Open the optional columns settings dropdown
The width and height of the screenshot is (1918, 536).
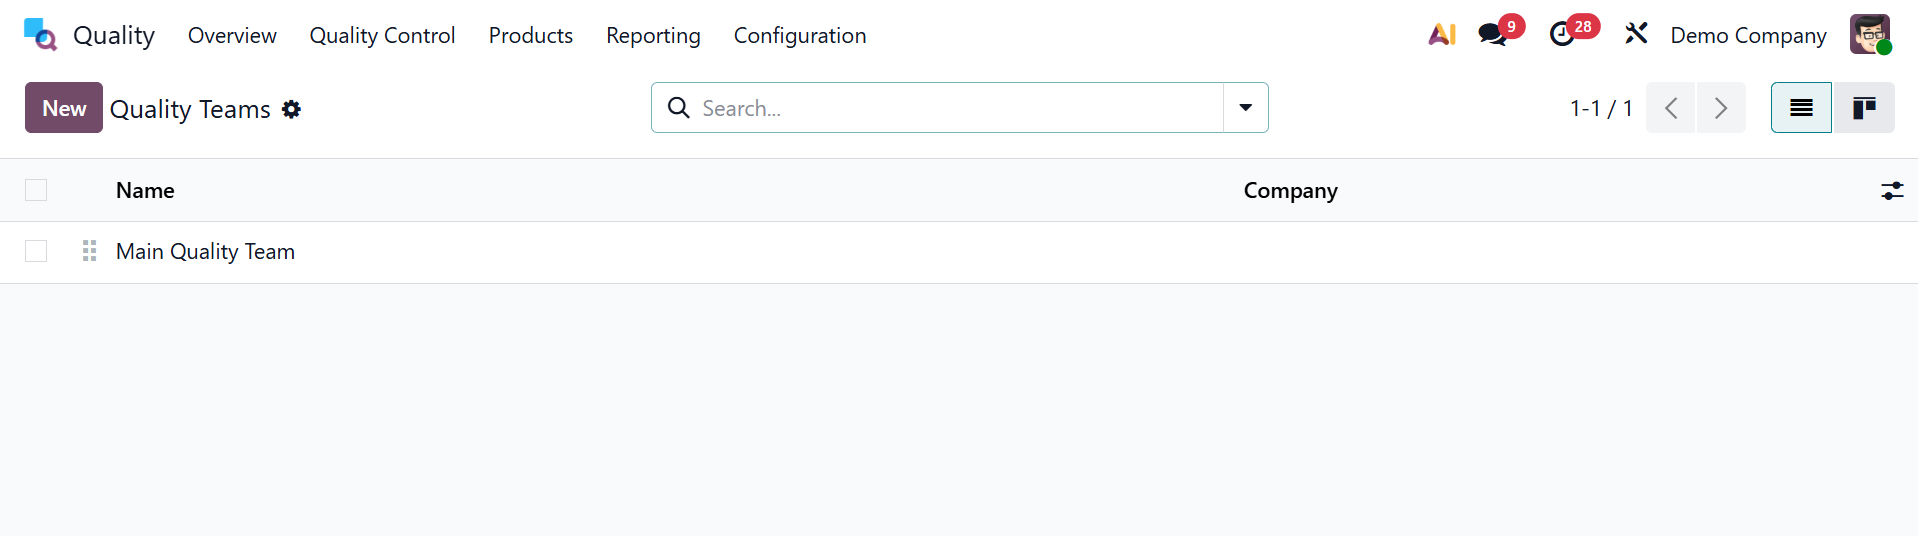pyautogui.click(x=1891, y=190)
